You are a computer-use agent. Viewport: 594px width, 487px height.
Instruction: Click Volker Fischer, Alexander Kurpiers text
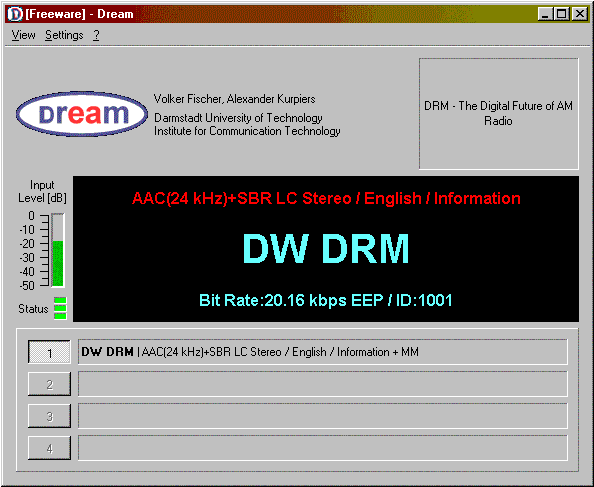[x=234, y=99]
